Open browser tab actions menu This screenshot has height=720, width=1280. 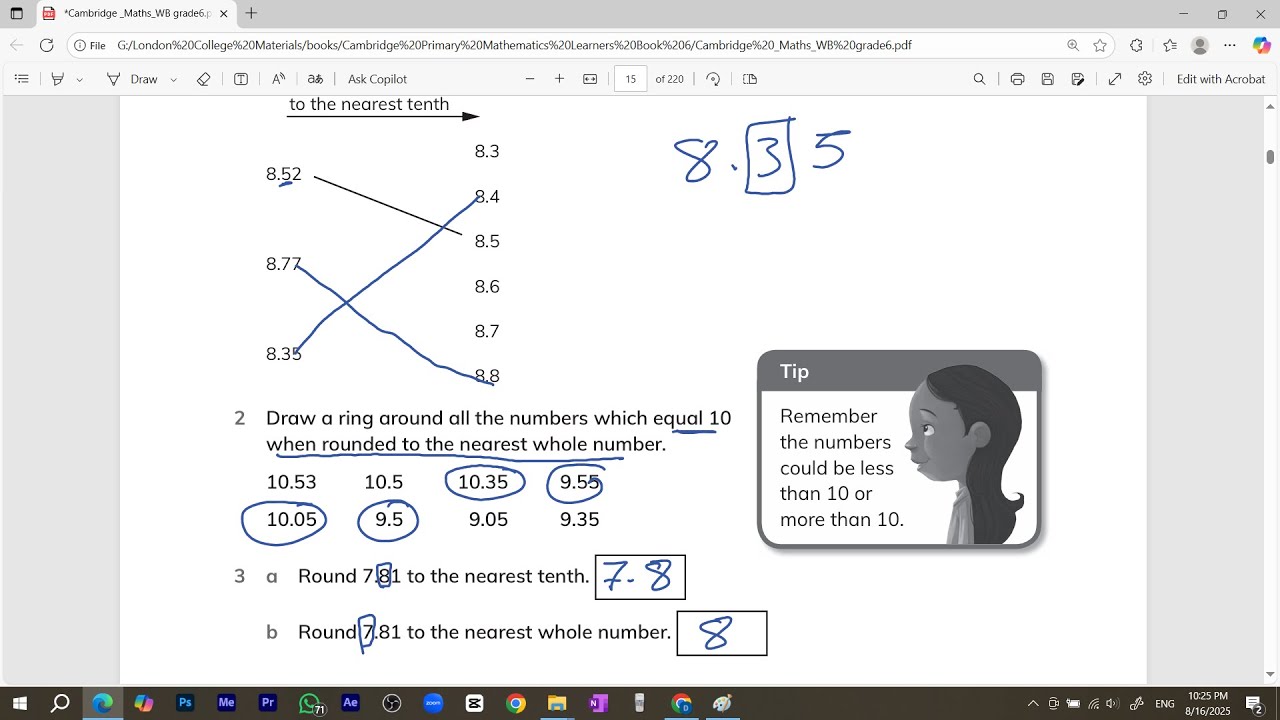pos(17,14)
